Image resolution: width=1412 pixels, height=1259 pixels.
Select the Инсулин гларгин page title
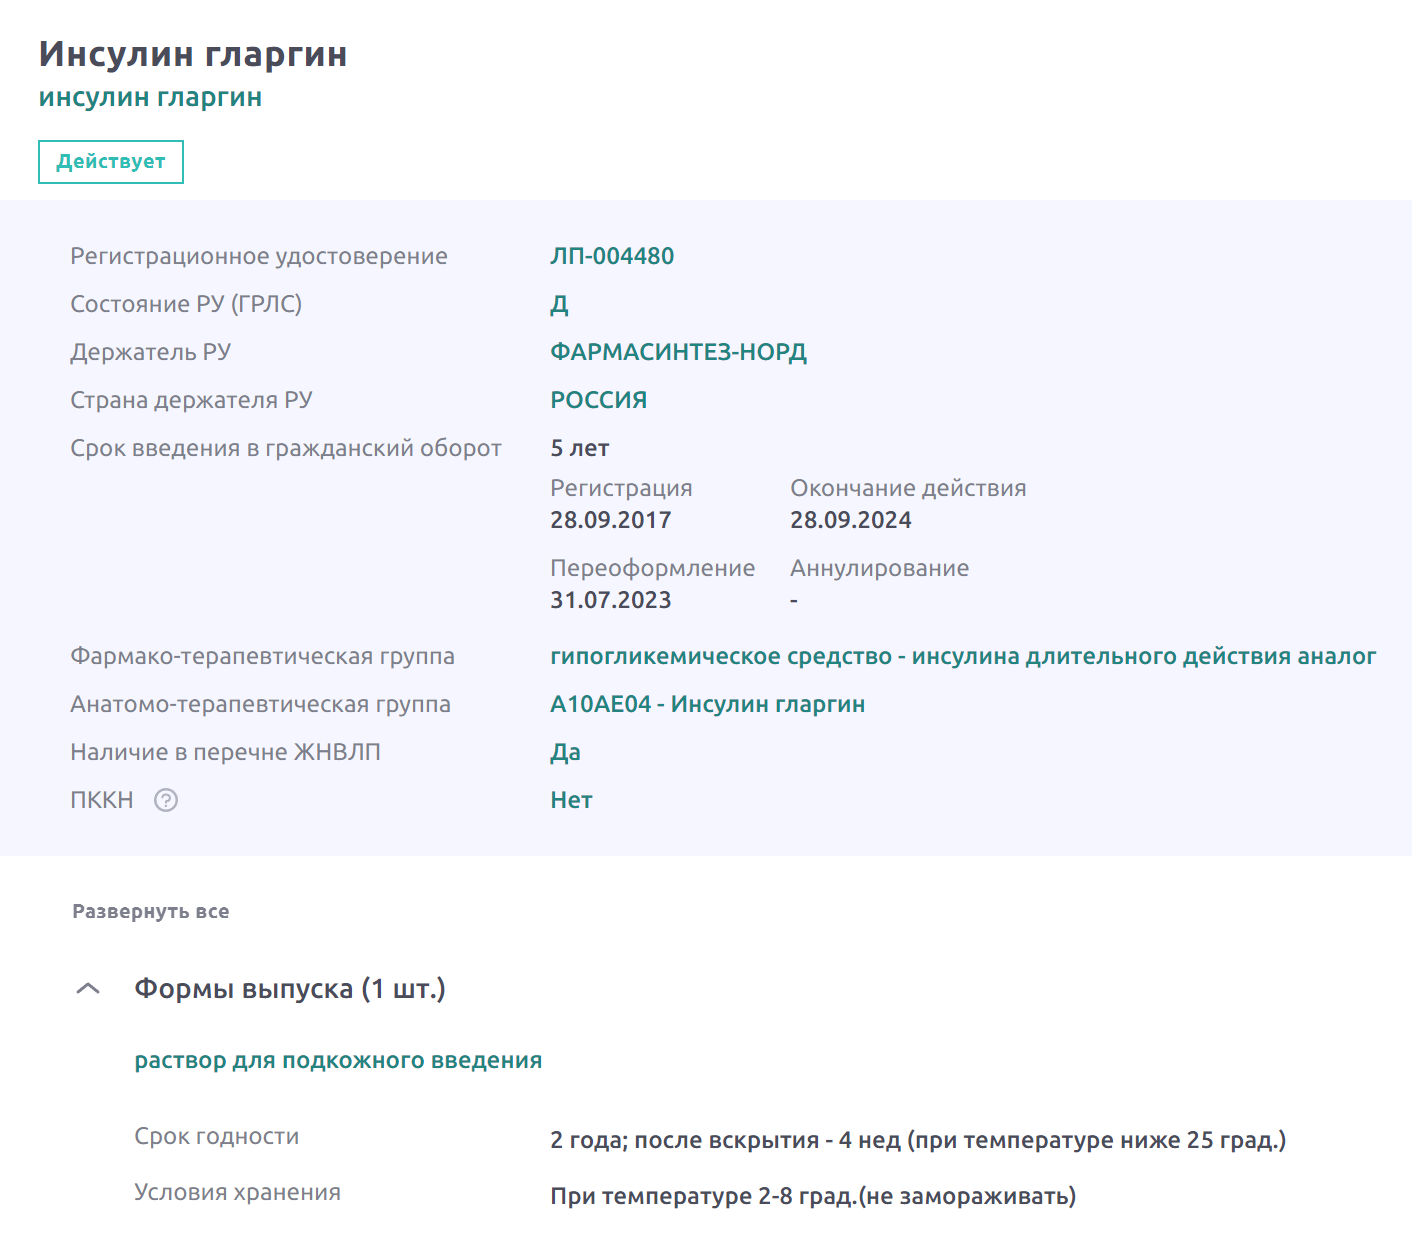click(193, 54)
